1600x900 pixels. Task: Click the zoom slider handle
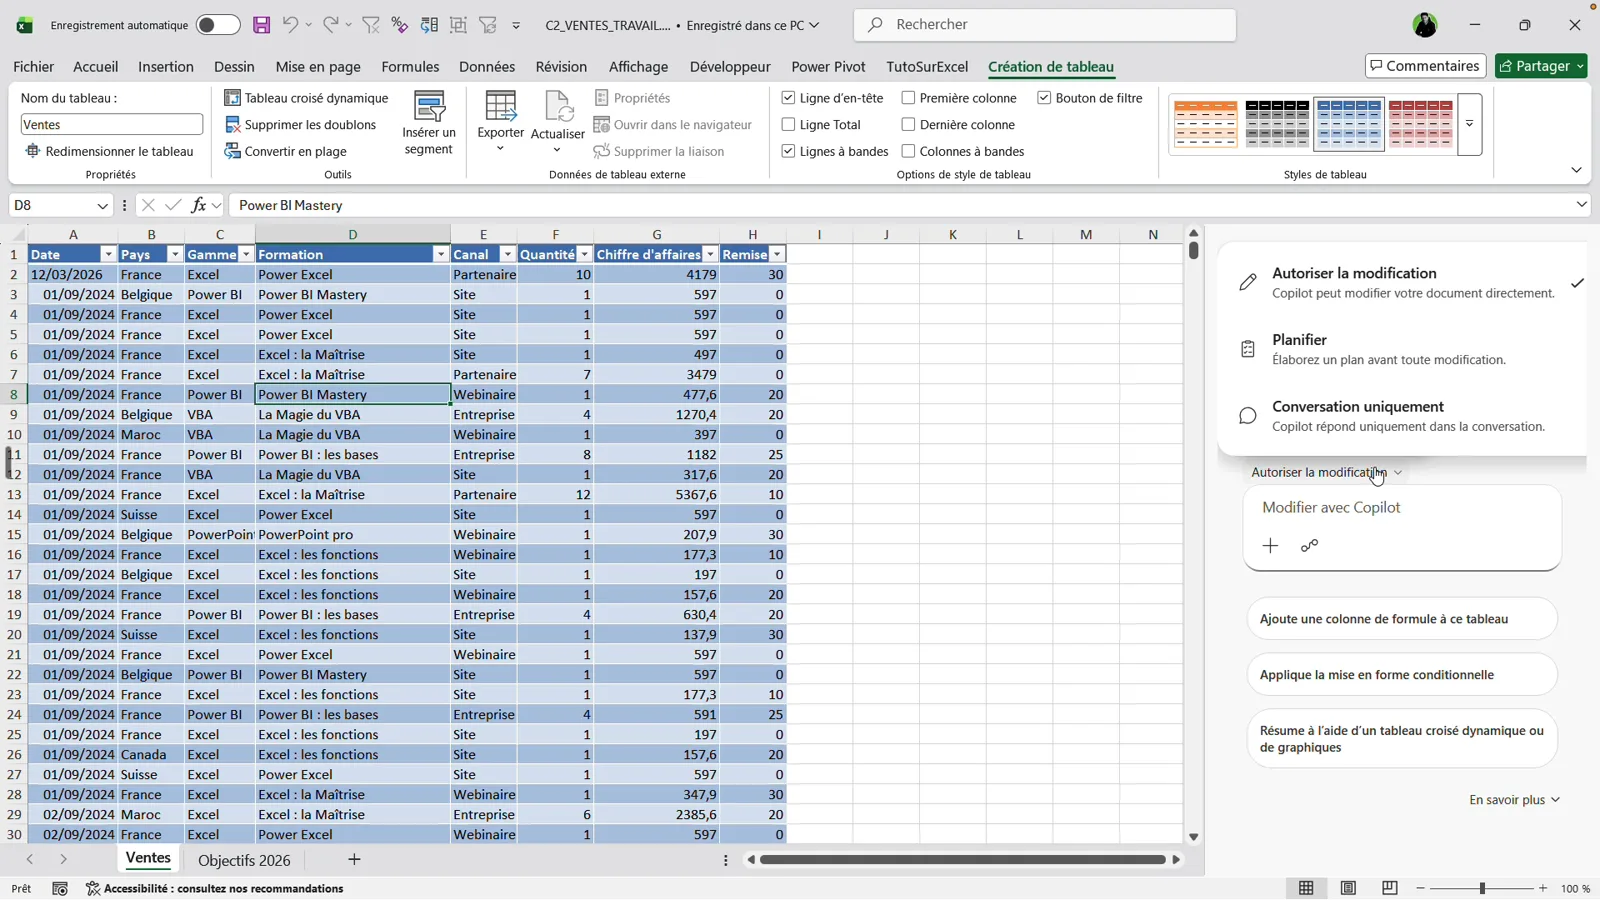point(1482,888)
